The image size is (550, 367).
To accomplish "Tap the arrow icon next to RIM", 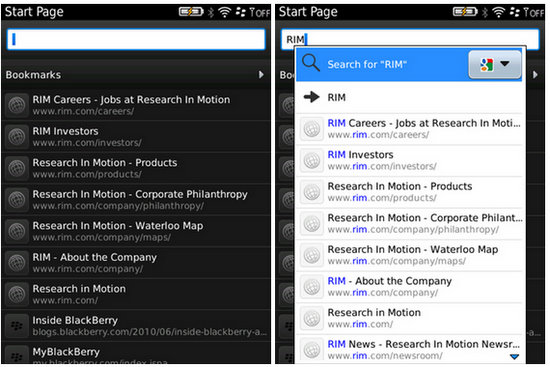I will [x=311, y=97].
